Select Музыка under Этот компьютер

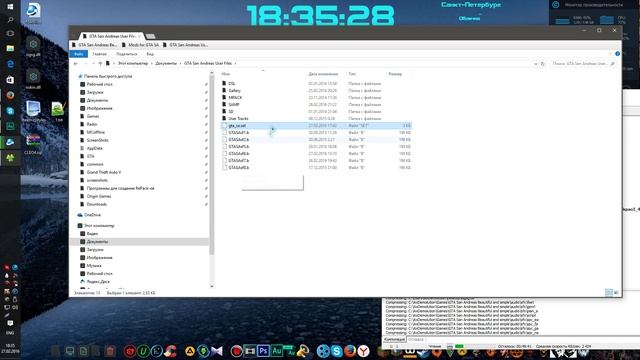(93, 266)
